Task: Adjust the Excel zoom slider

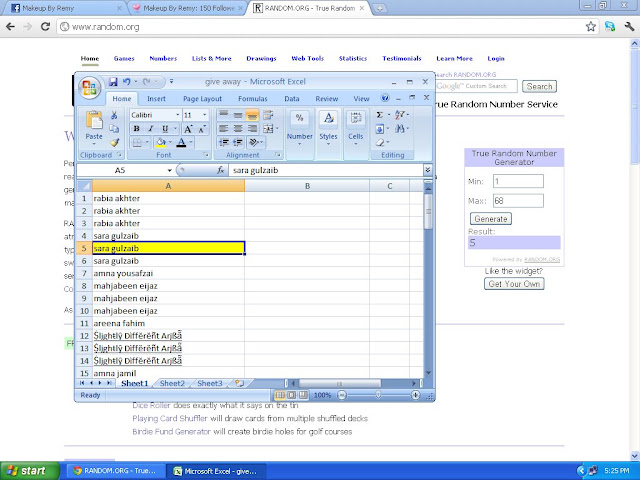Action: pos(378,395)
